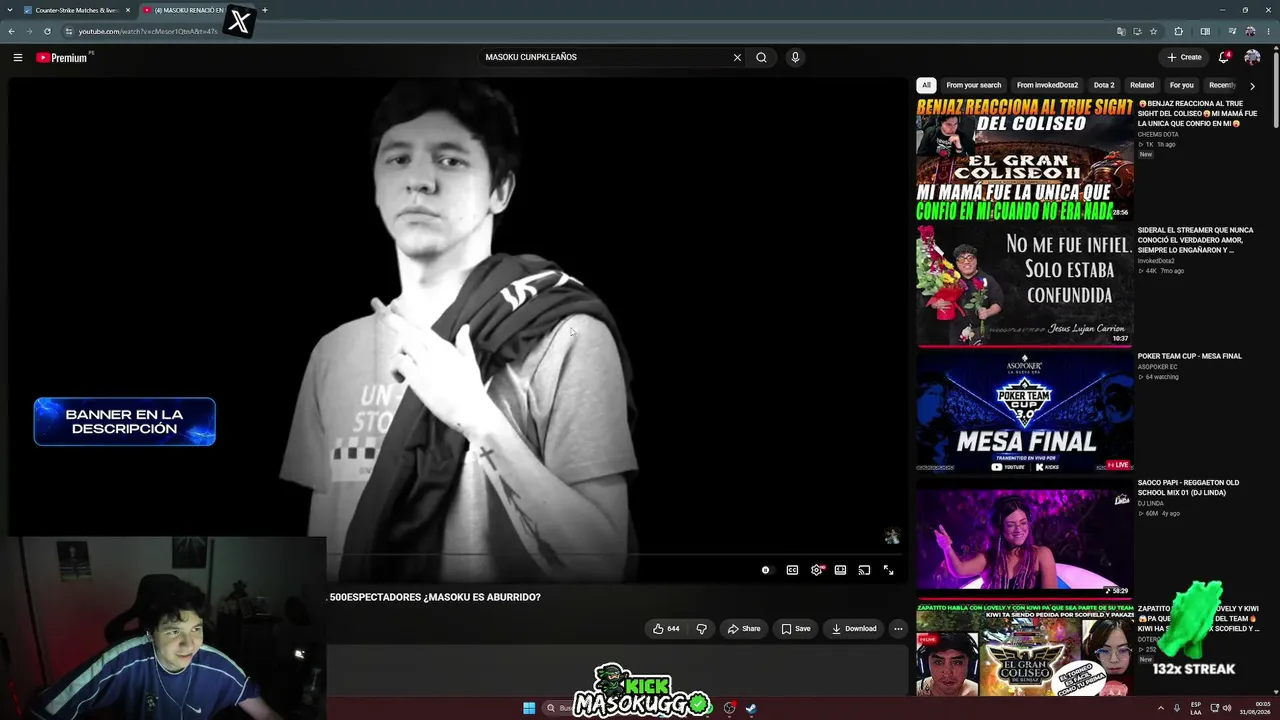
Task: Go back in the browser
Action: tap(11, 31)
